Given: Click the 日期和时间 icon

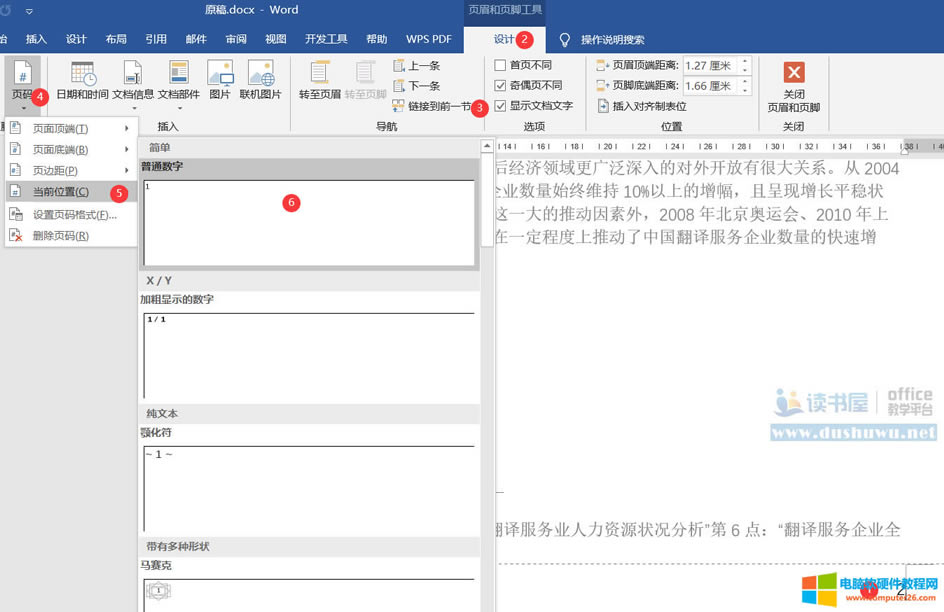Looking at the screenshot, I should pos(82,74).
